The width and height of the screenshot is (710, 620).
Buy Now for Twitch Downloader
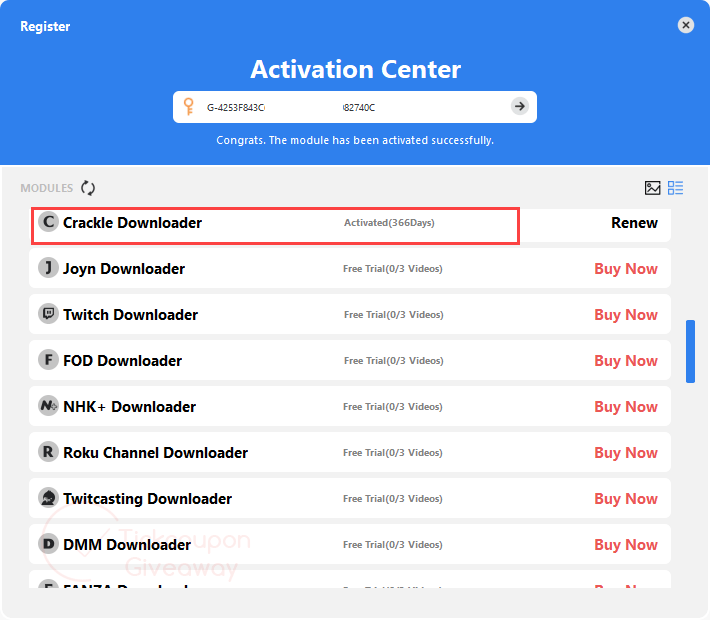[x=626, y=315]
